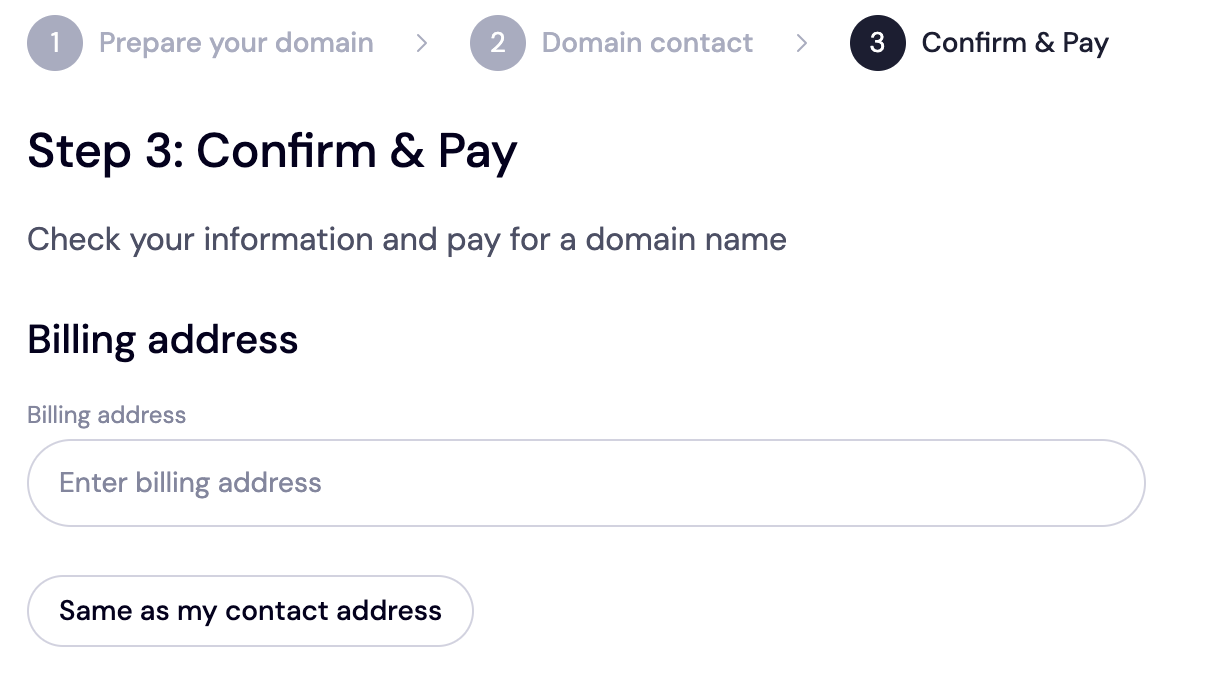Click the step 3 number circle

click(x=877, y=43)
